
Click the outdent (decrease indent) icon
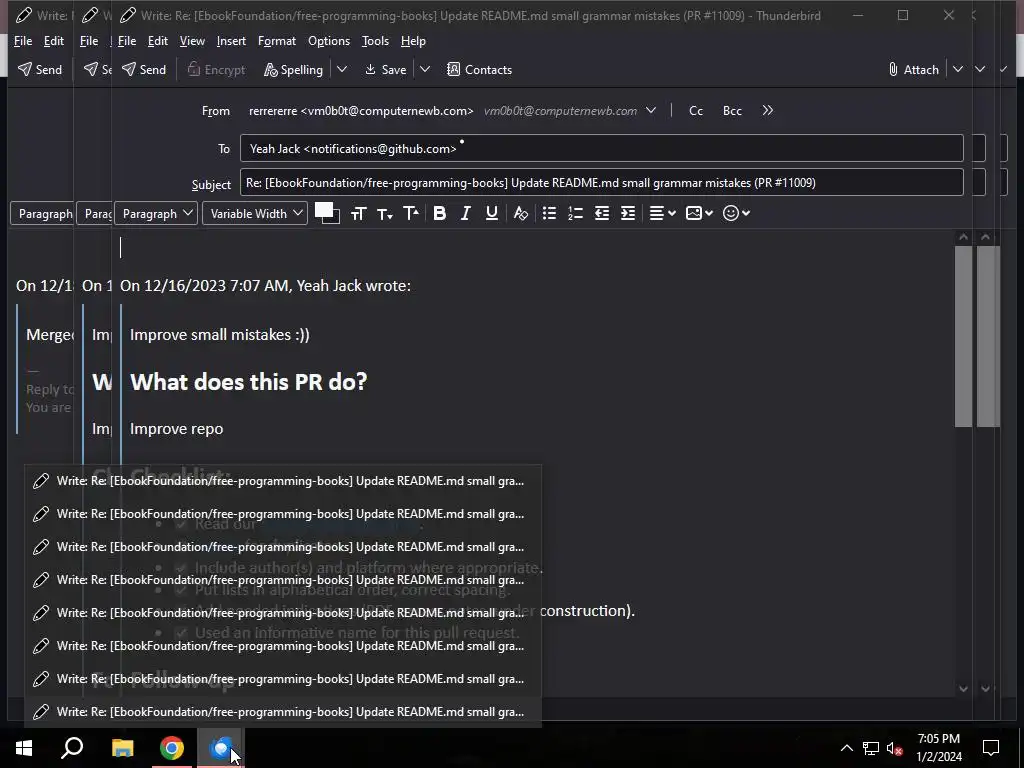(601, 214)
